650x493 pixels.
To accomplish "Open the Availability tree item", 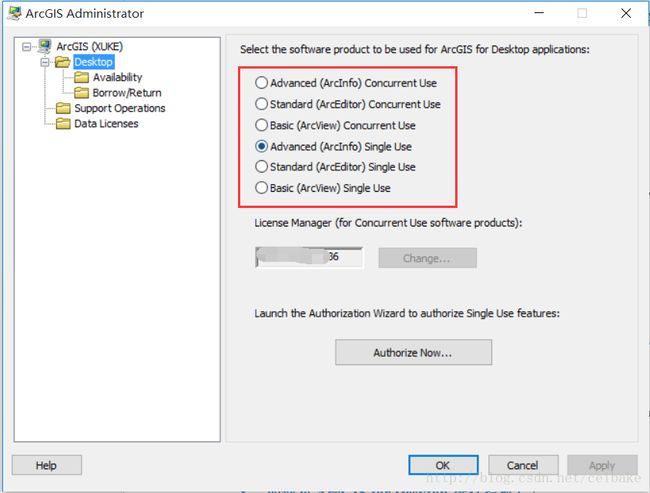I will tap(117, 77).
